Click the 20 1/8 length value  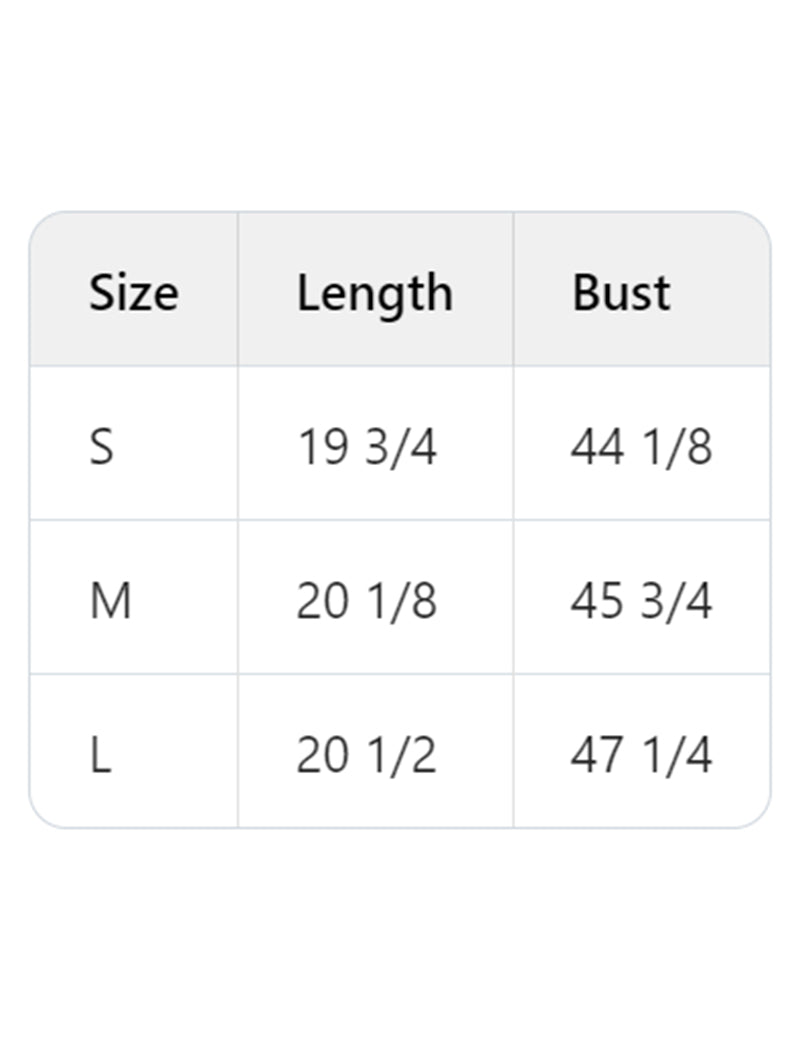coord(367,602)
